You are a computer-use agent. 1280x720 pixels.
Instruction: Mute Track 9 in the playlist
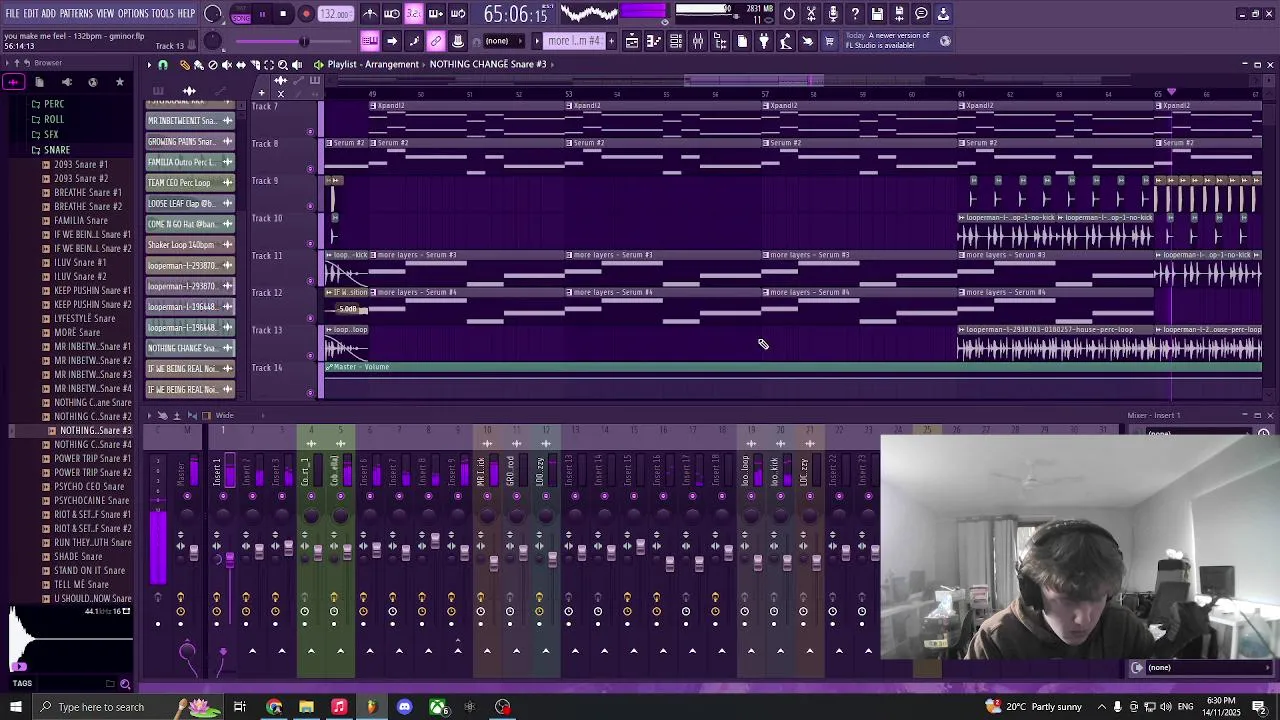tap(310, 206)
